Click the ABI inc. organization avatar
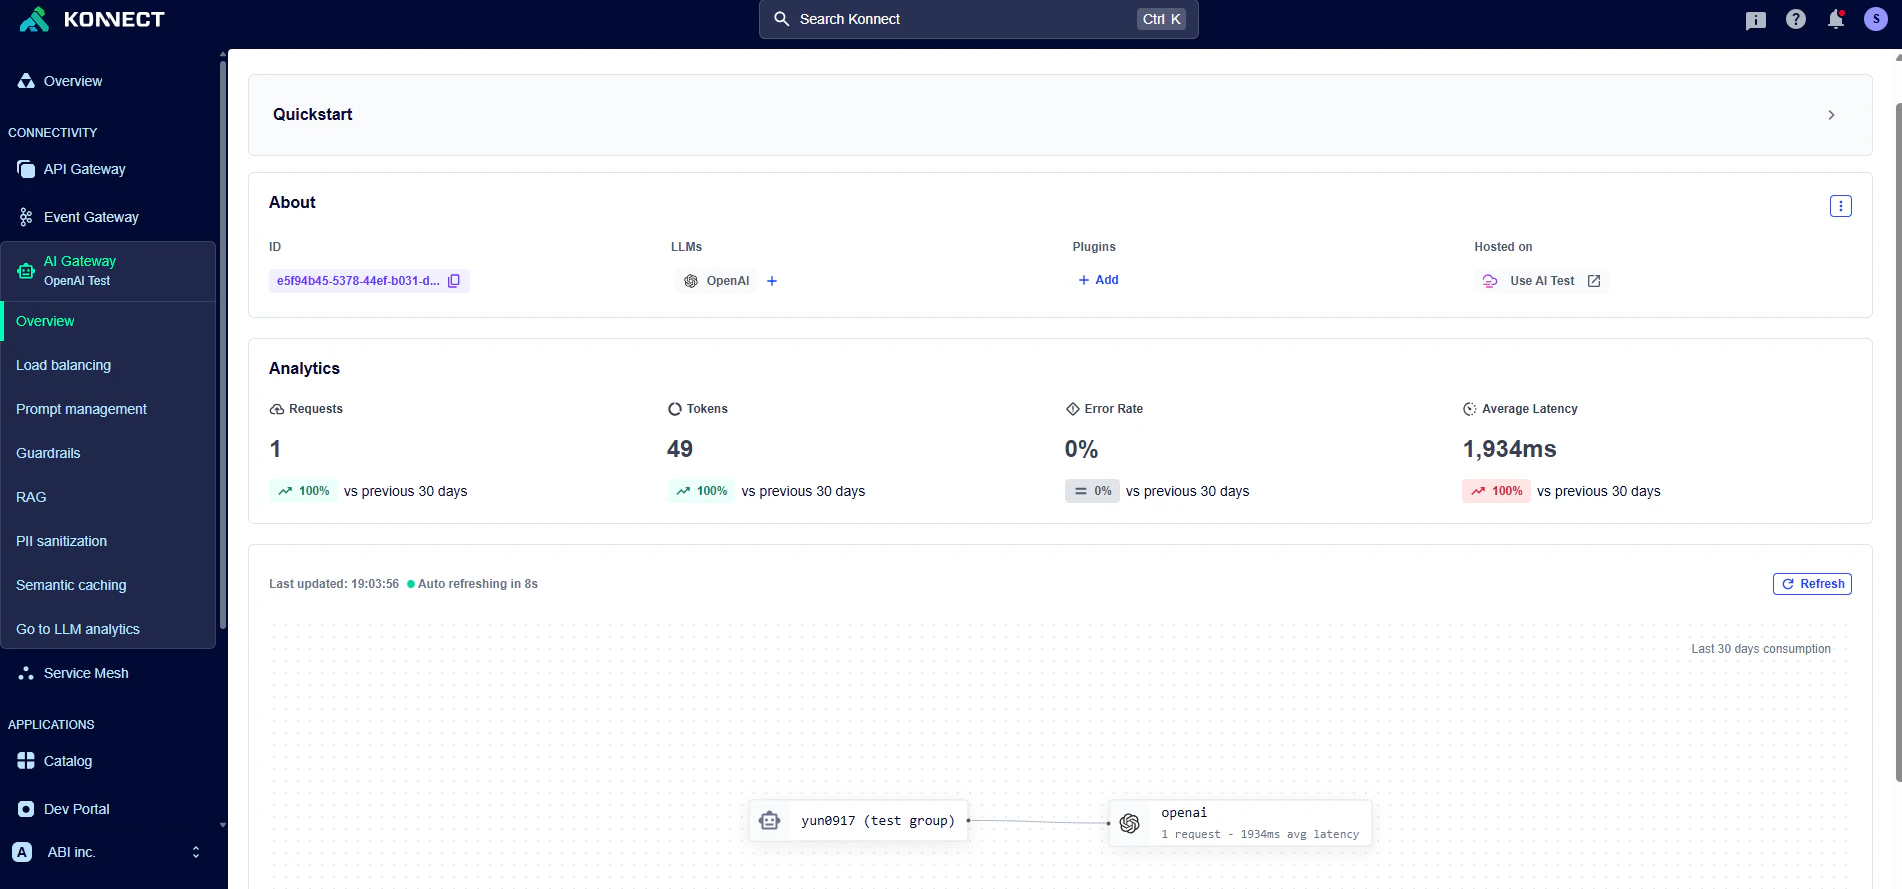The width and height of the screenshot is (1902, 889). tap(22, 852)
